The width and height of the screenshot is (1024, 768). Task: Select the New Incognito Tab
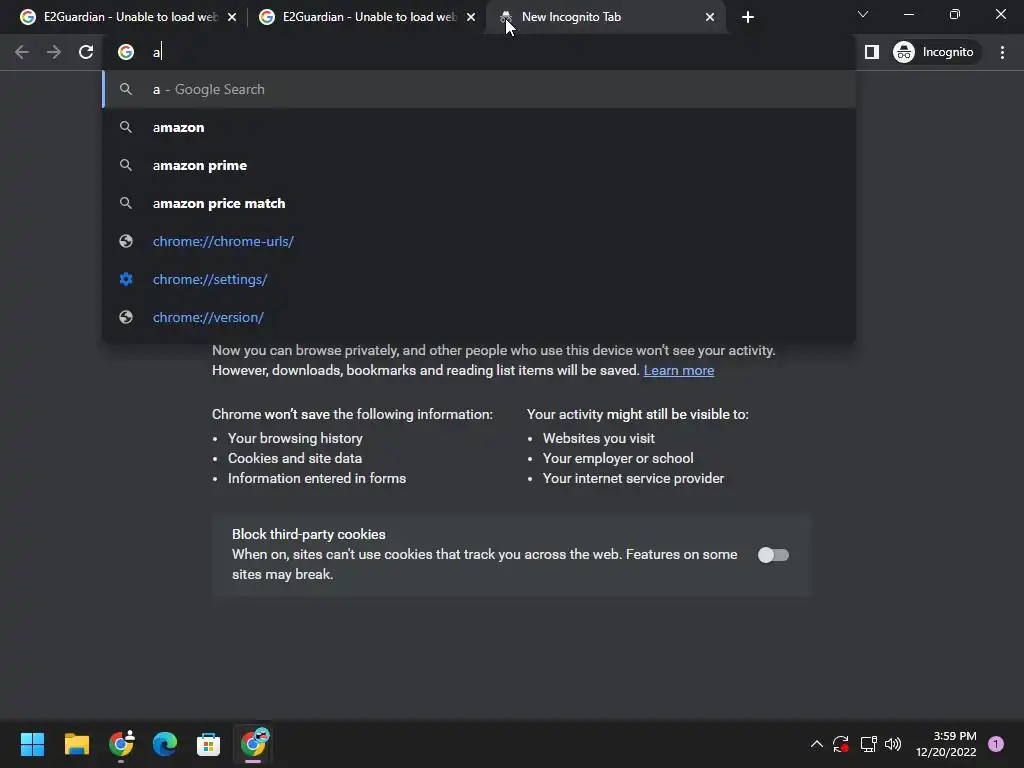(605, 17)
